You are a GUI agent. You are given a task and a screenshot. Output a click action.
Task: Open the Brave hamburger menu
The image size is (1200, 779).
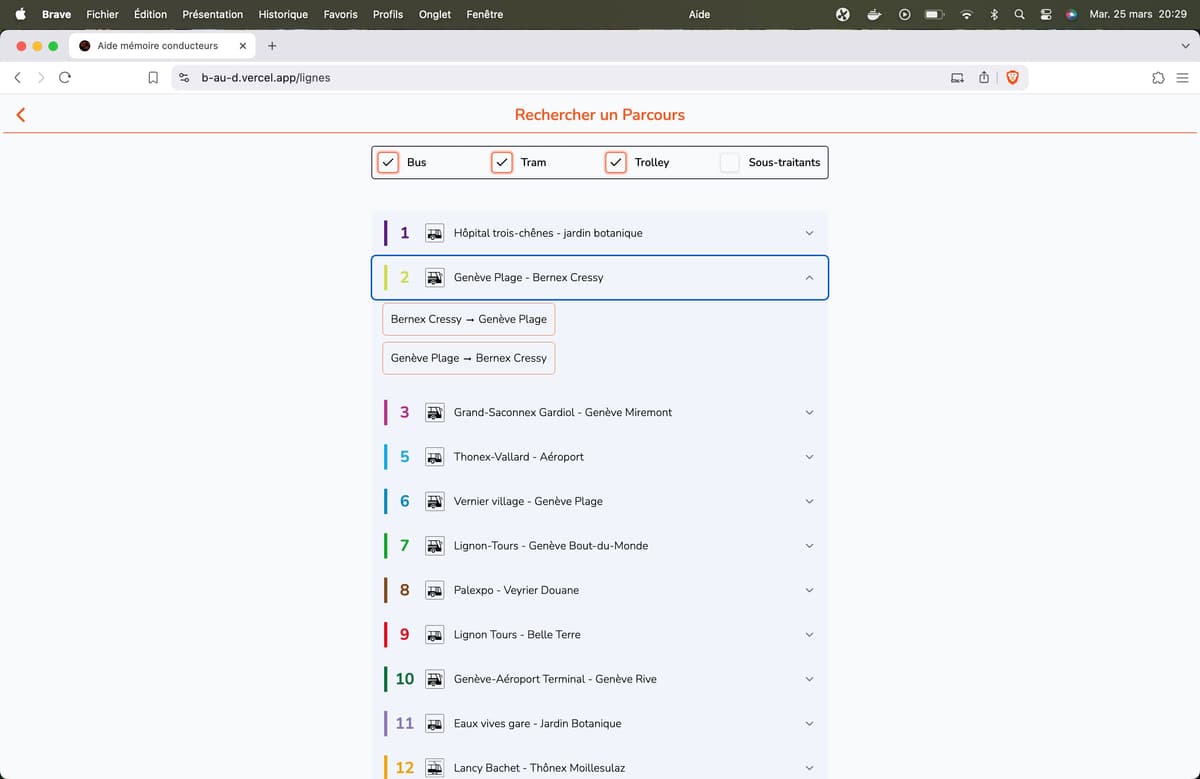click(1182, 78)
